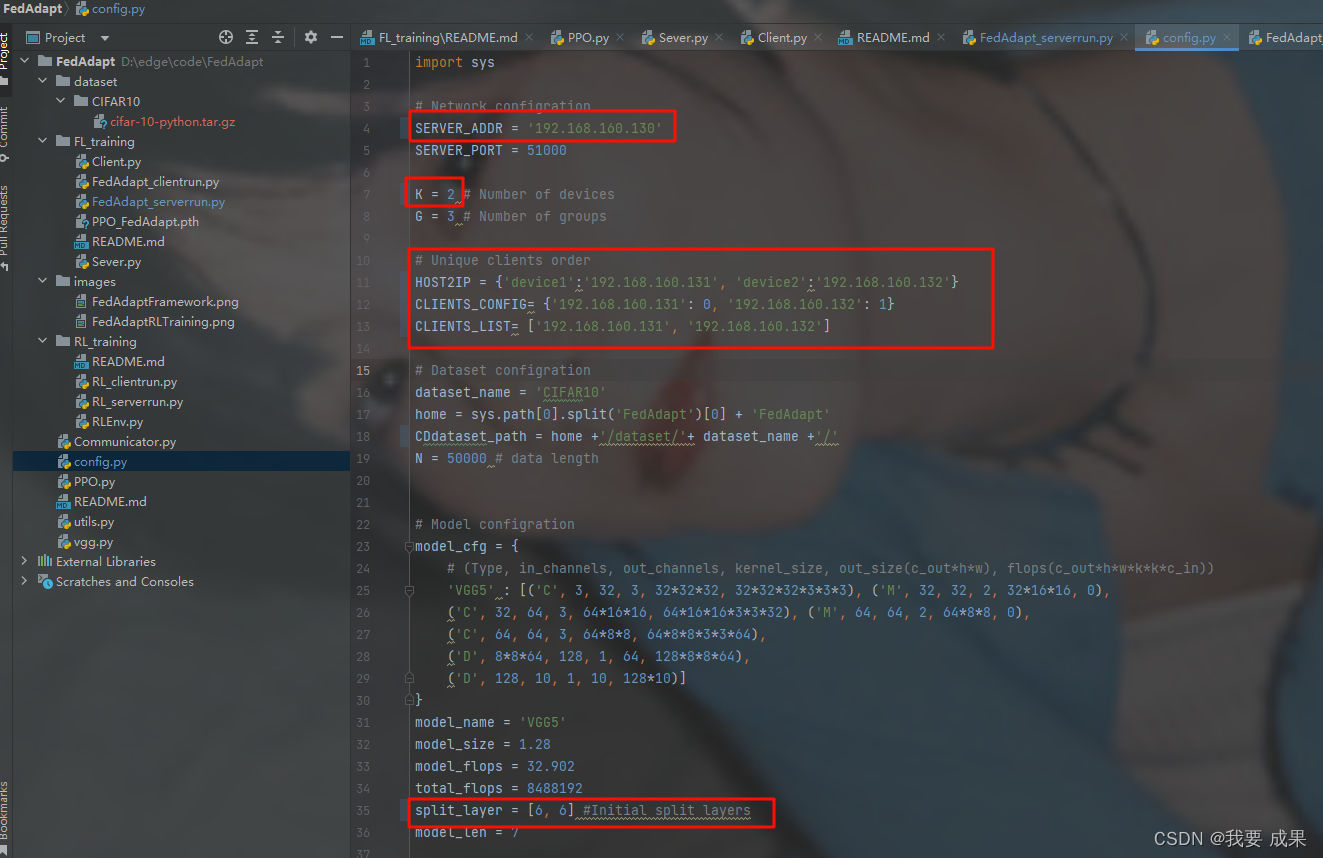Hide the Project panel with minus icon
Viewport: 1323px width, 858px height.
[337, 37]
